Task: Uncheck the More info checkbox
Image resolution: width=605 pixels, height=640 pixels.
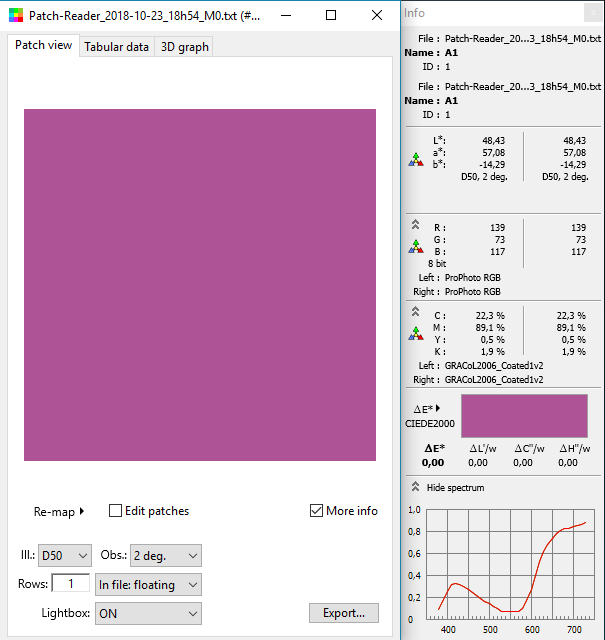Action: click(316, 511)
